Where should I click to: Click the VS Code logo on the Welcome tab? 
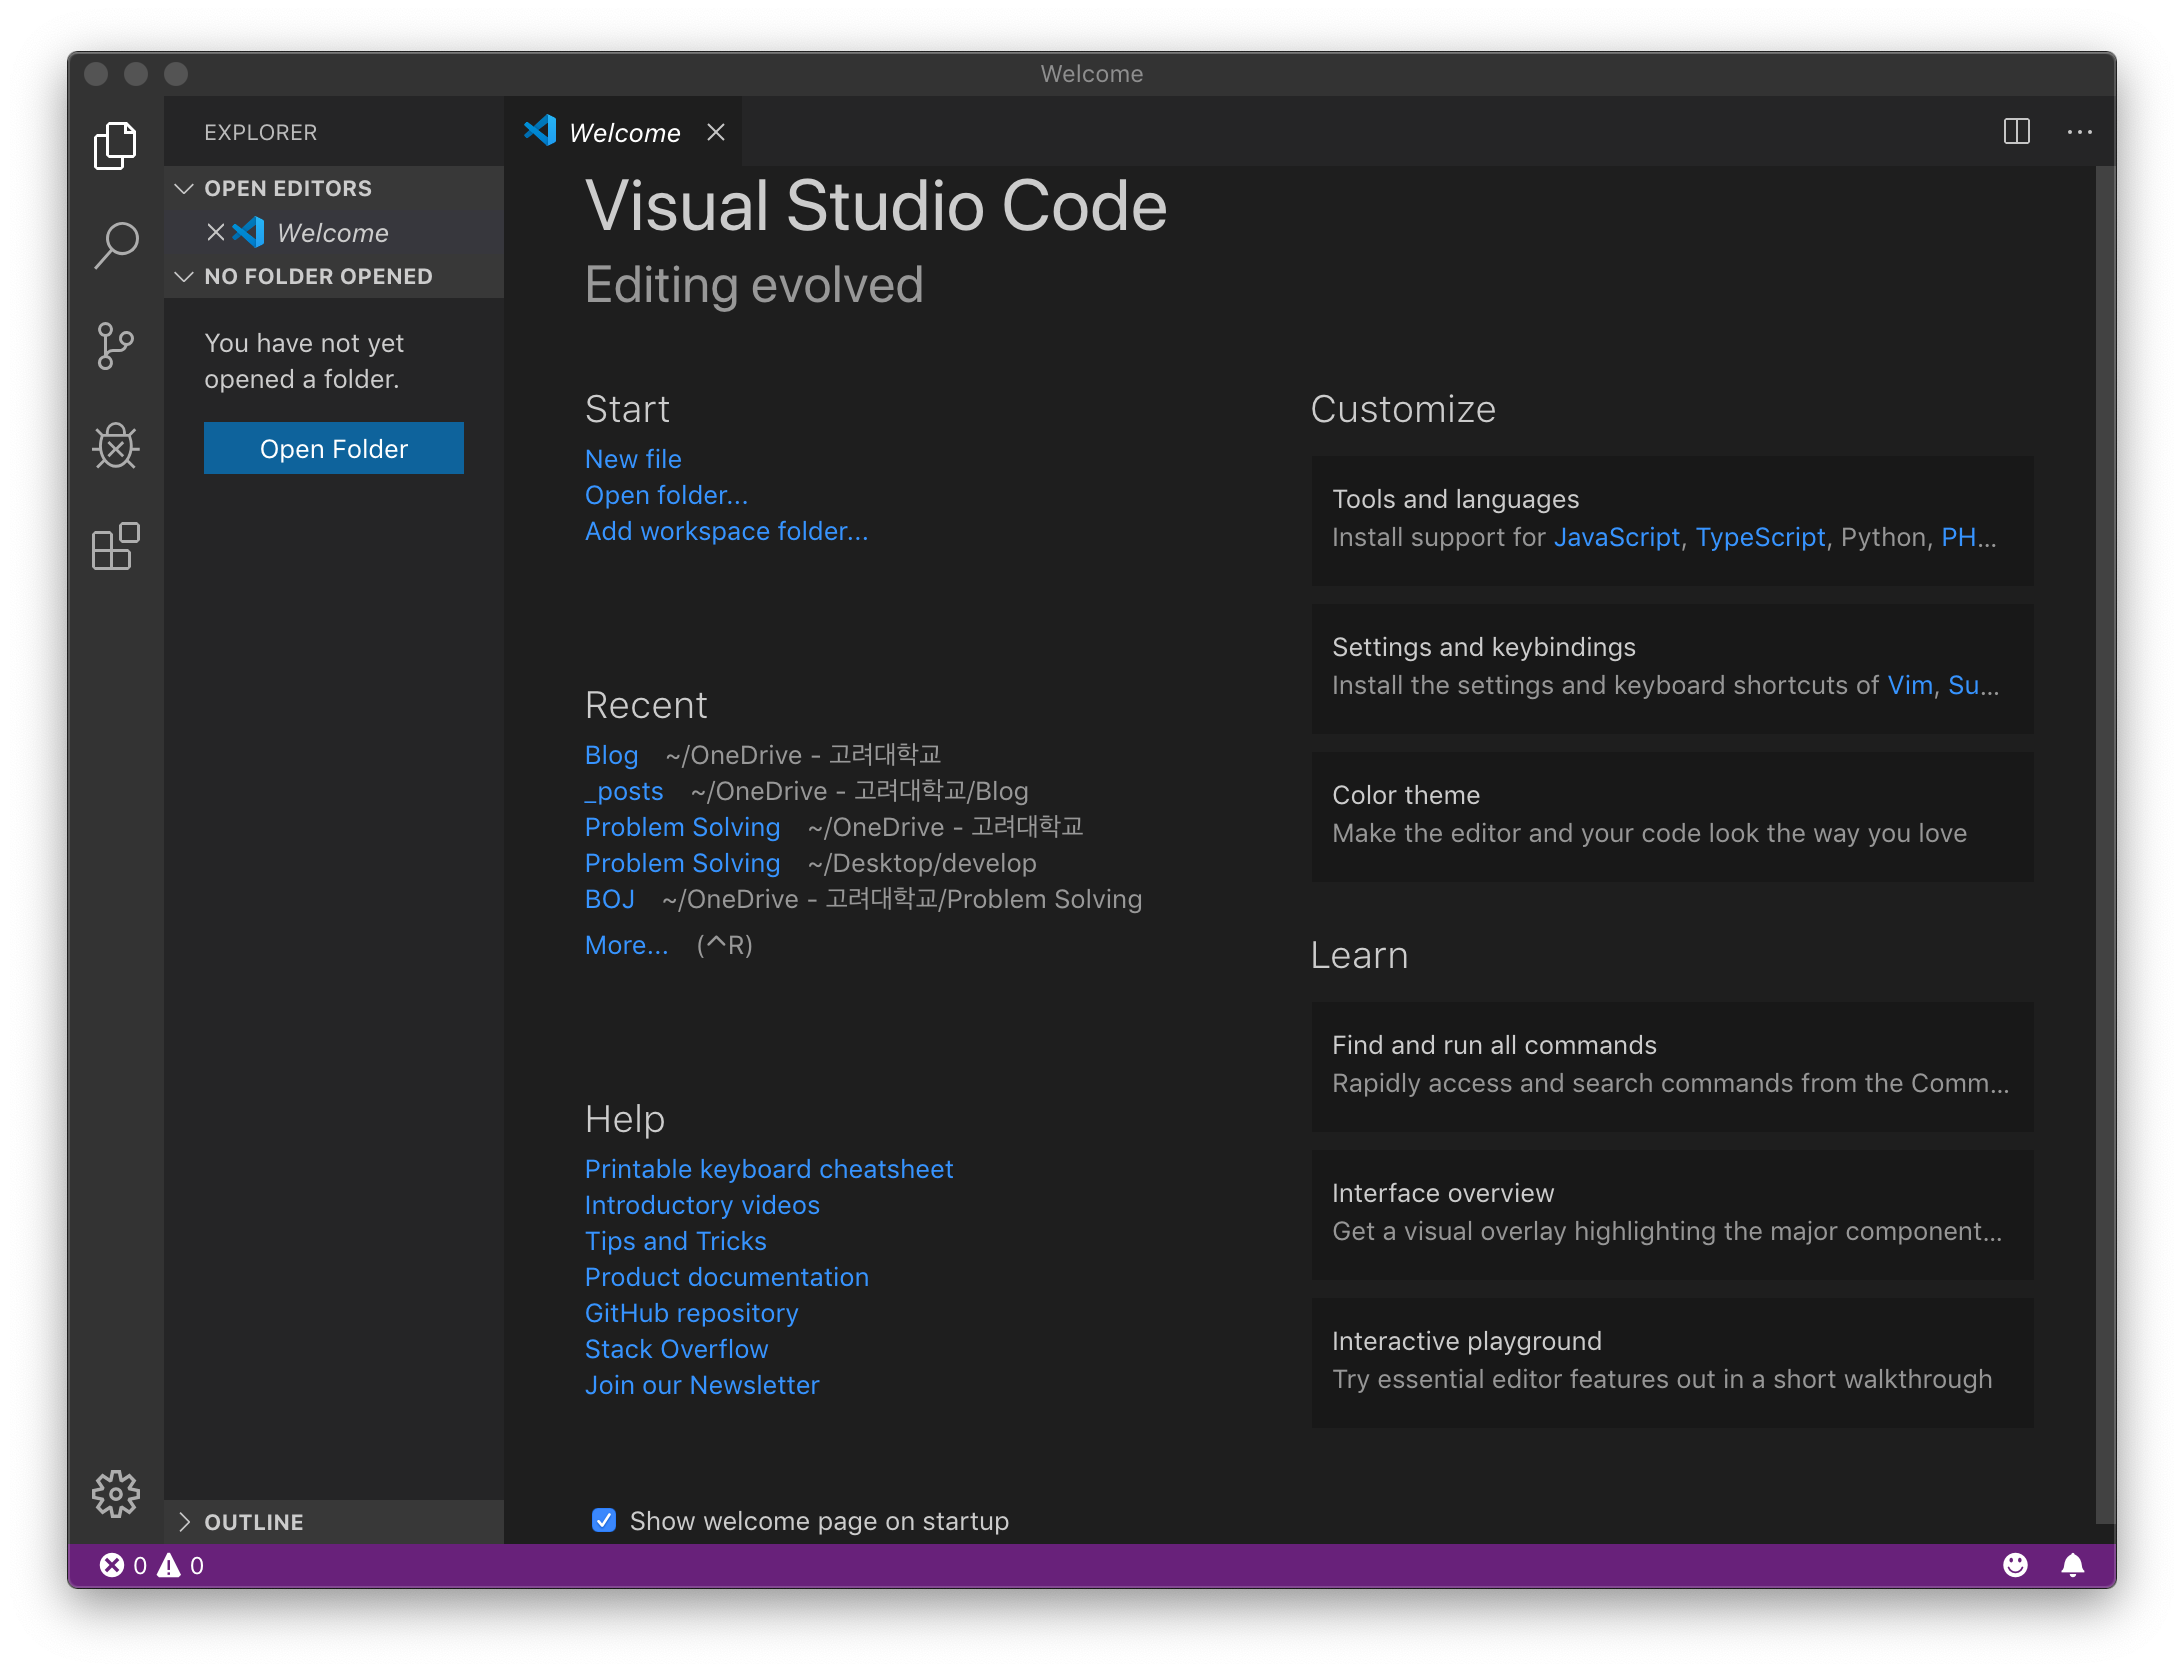[540, 130]
